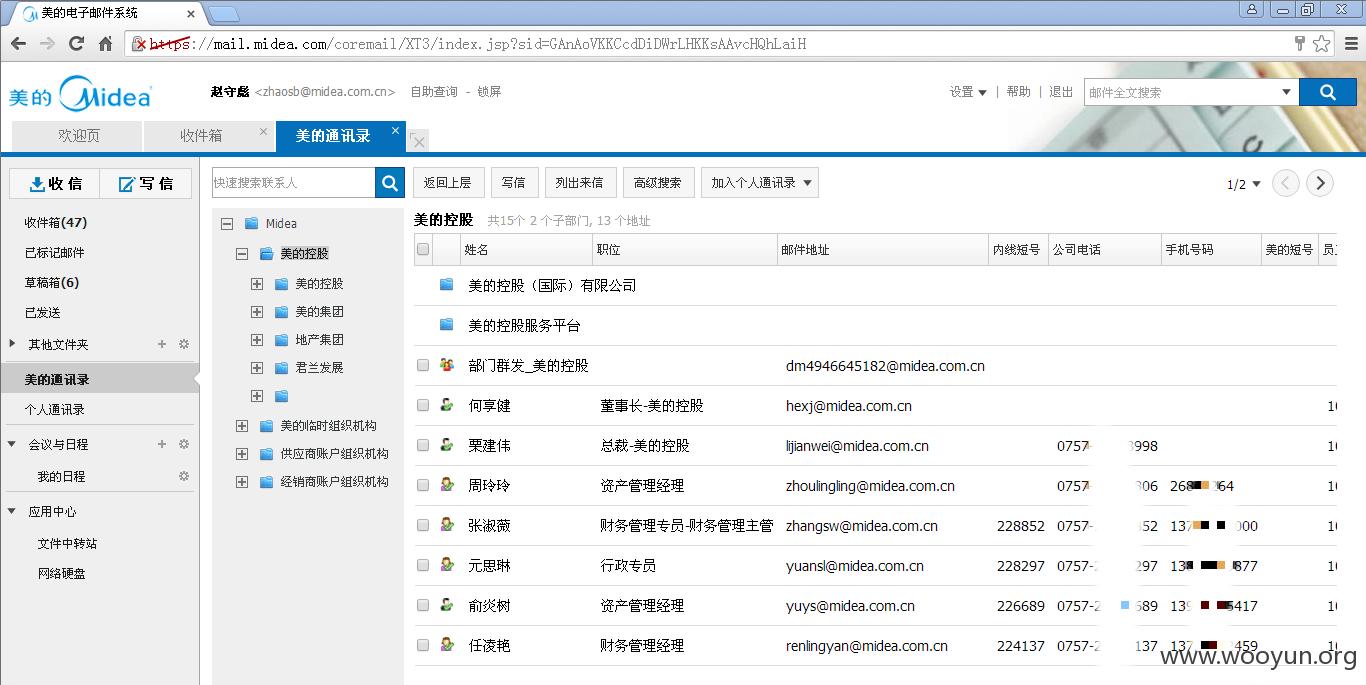The width and height of the screenshot is (1366, 685).
Task: Click close-all-tabs icon after the tabs
Action: click(419, 140)
